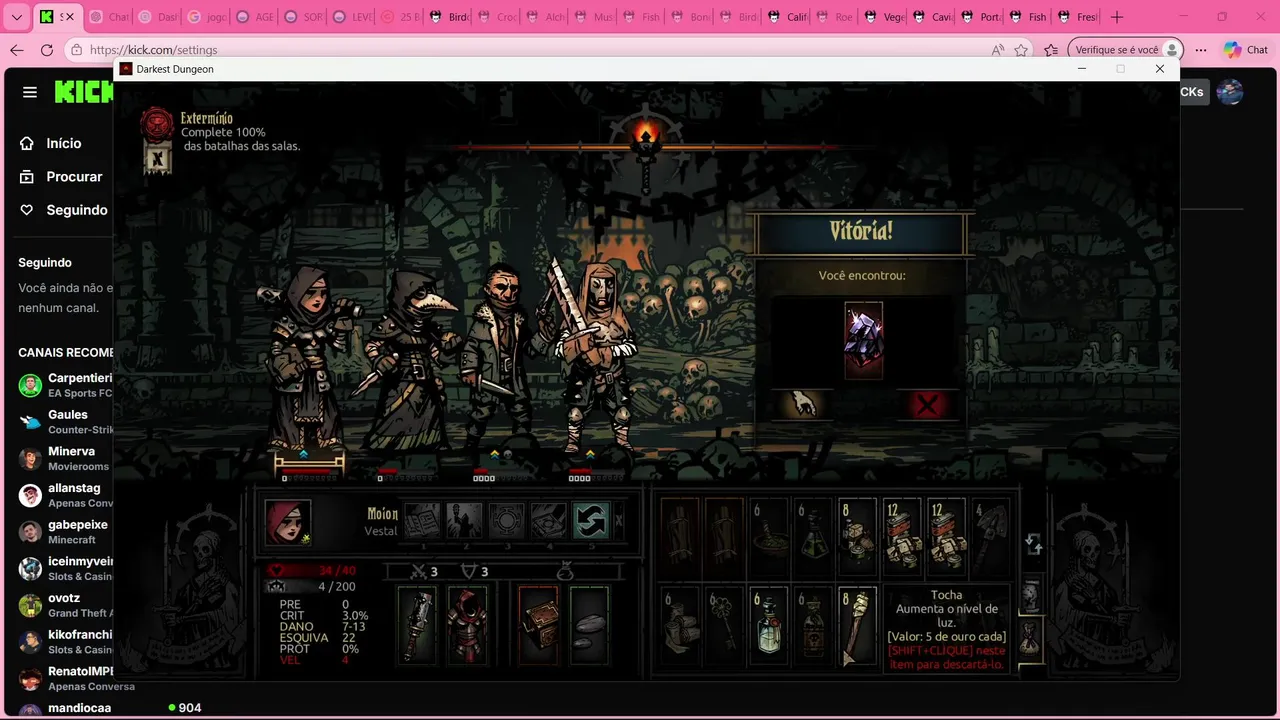The height and width of the screenshot is (720, 1280).
Task: Select the shovel in inventory
Action: pos(990,536)
